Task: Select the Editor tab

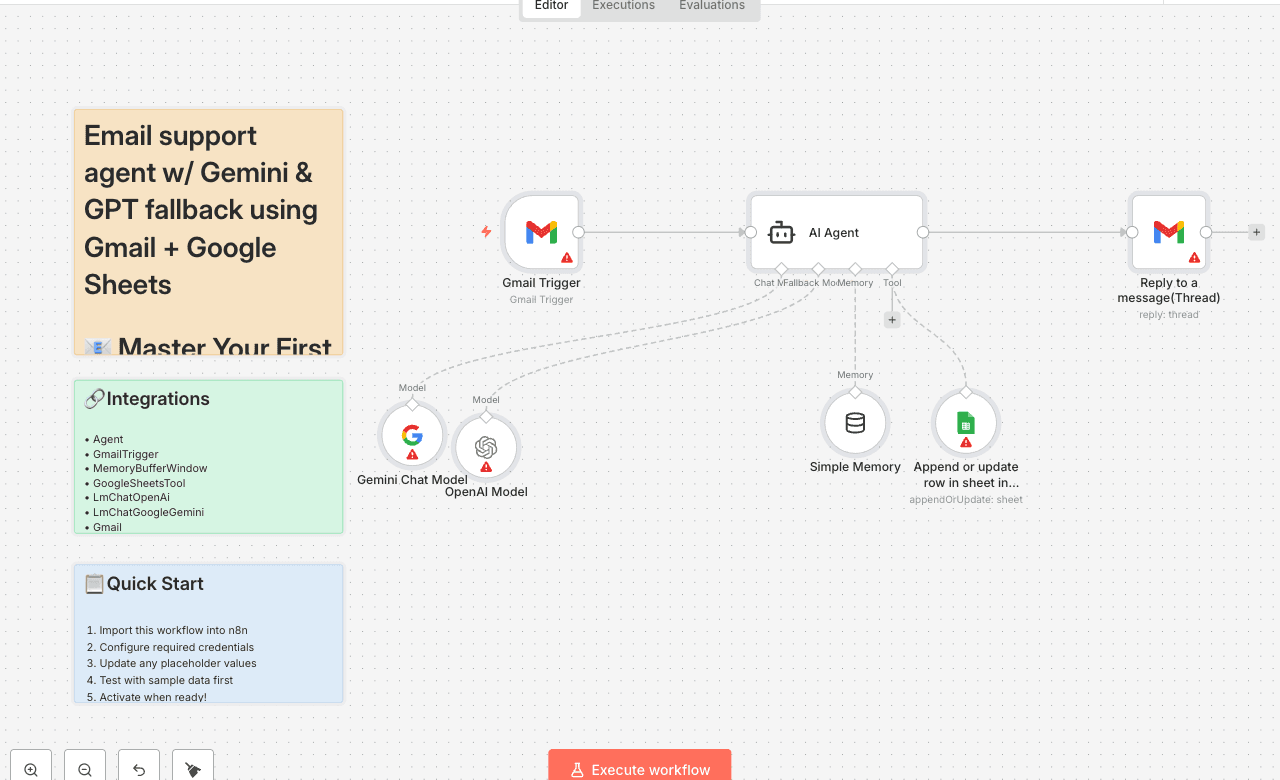Action: click(550, 6)
